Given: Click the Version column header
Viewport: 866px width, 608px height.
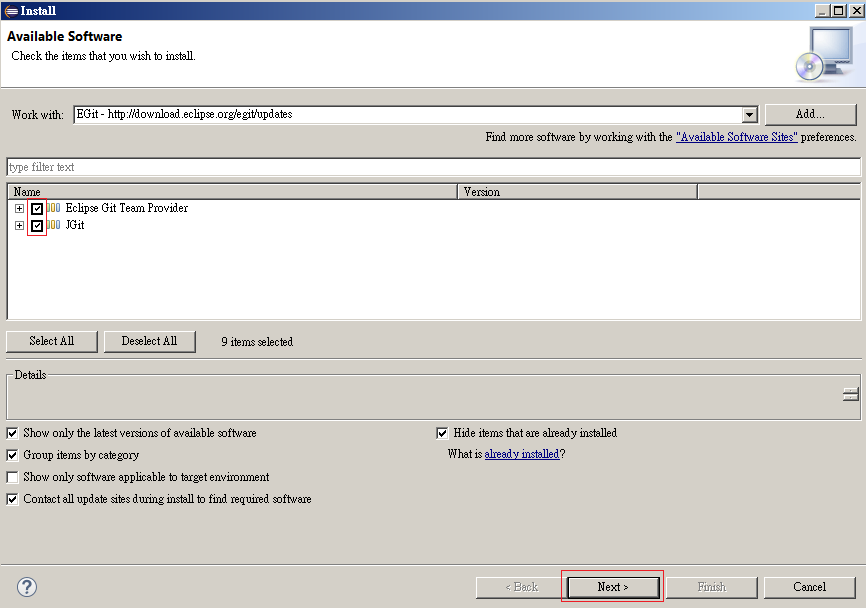Looking at the screenshot, I should [x=578, y=192].
